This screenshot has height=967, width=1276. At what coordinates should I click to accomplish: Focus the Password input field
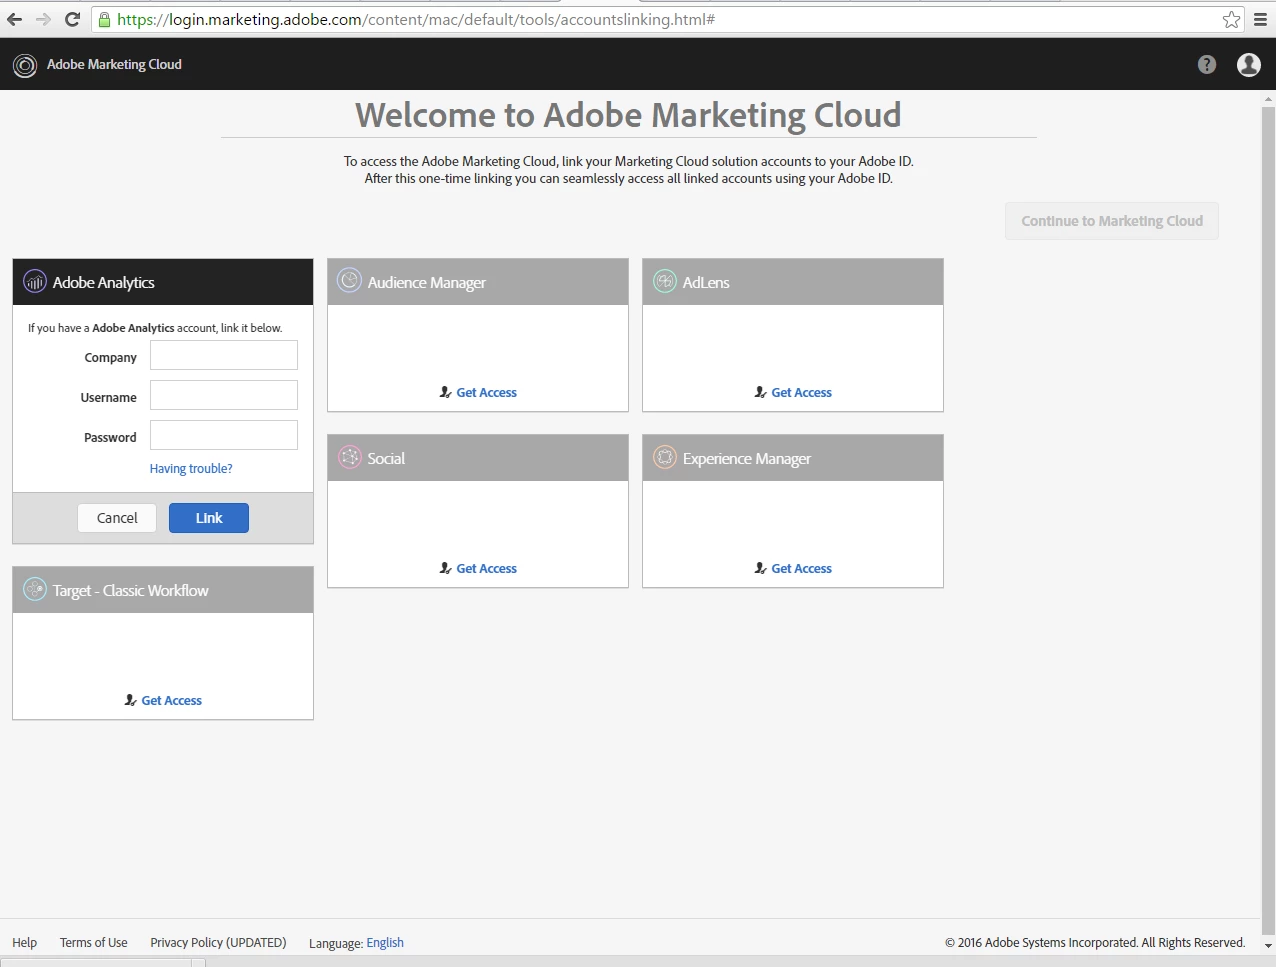point(224,435)
